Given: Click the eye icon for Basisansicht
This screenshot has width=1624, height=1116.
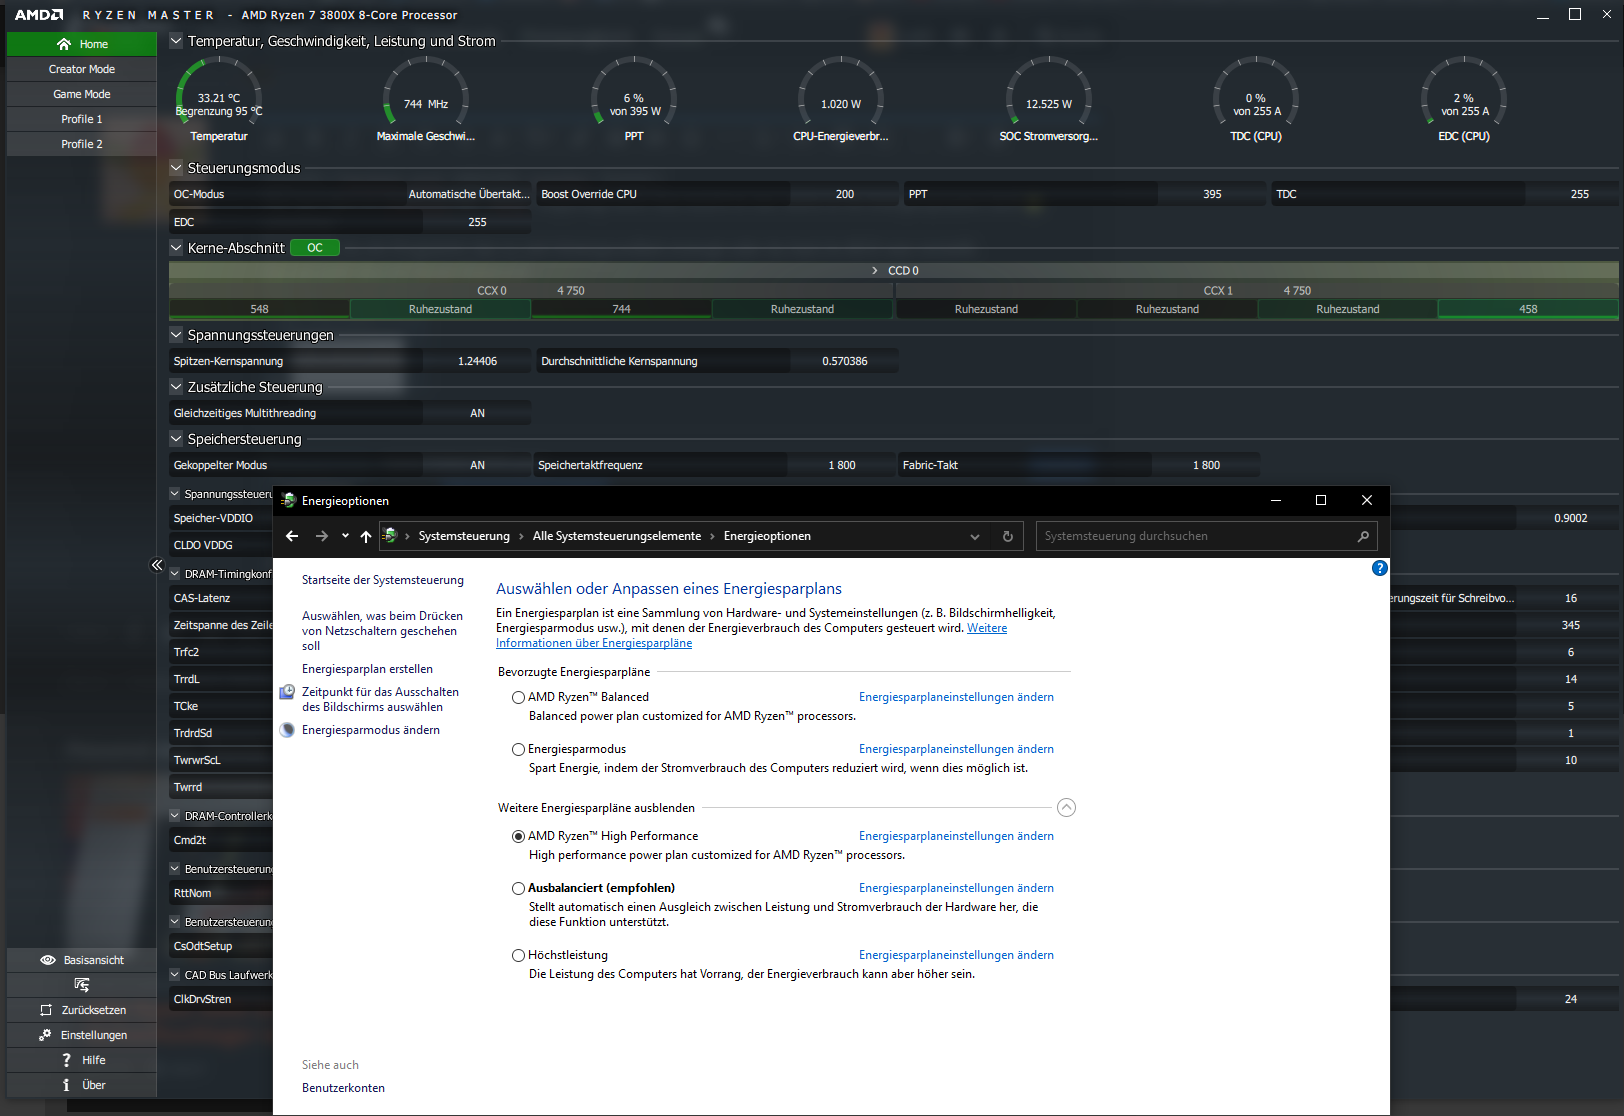Looking at the screenshot, I should [47, 960].
